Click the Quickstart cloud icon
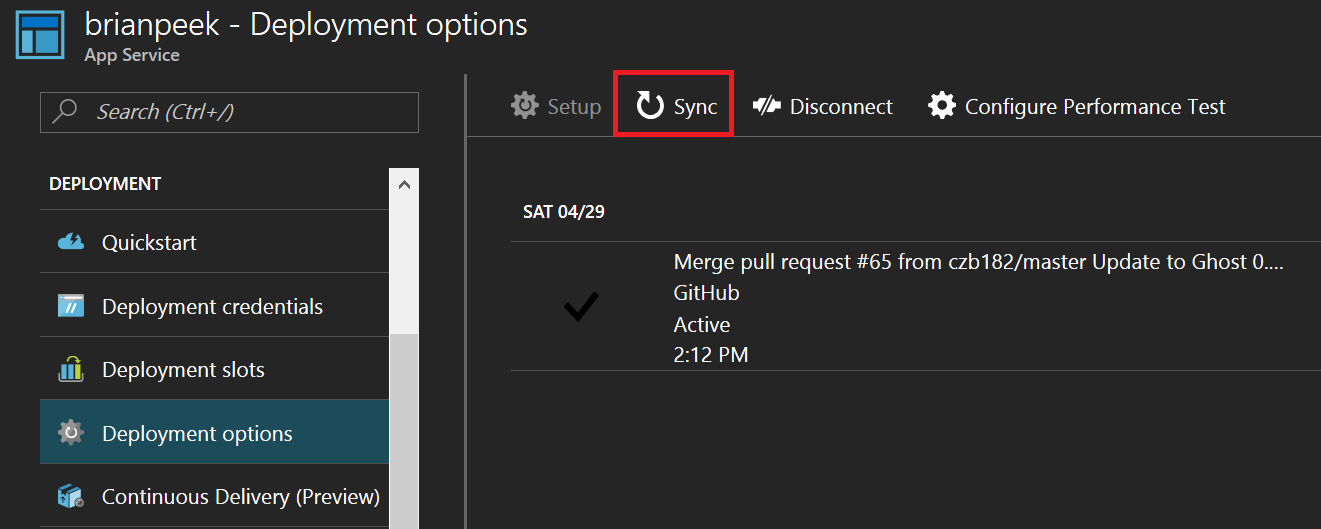This screenshot has height=529, width=1321. pyautogui.click(x=71, y=242)
